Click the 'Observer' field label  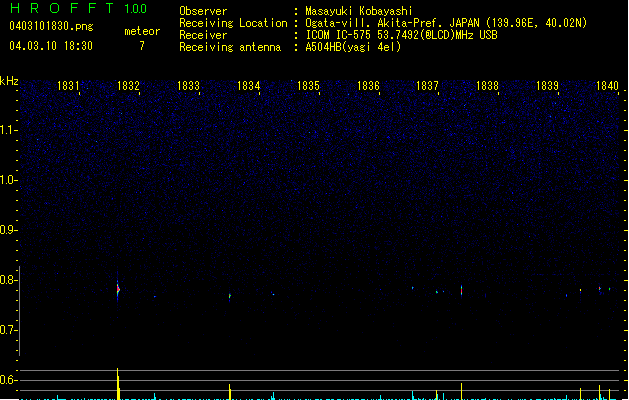click(203, 11)
